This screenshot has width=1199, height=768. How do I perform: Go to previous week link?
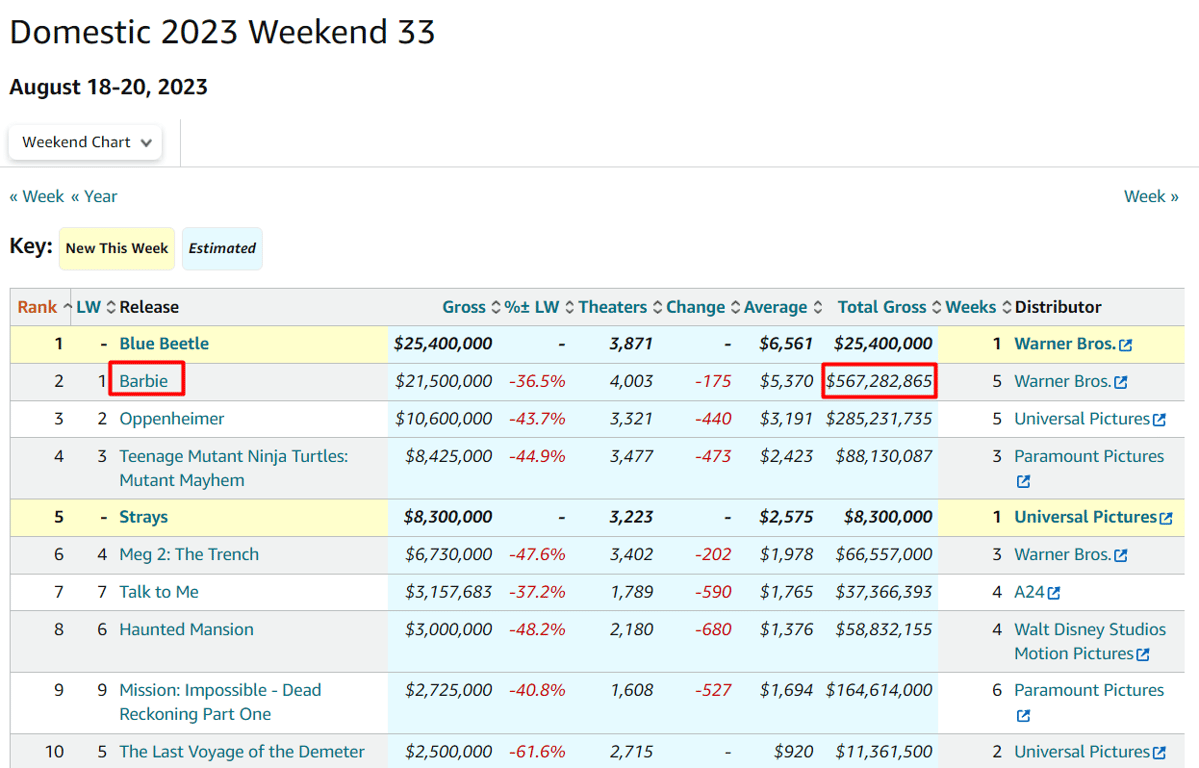(37, 196)
